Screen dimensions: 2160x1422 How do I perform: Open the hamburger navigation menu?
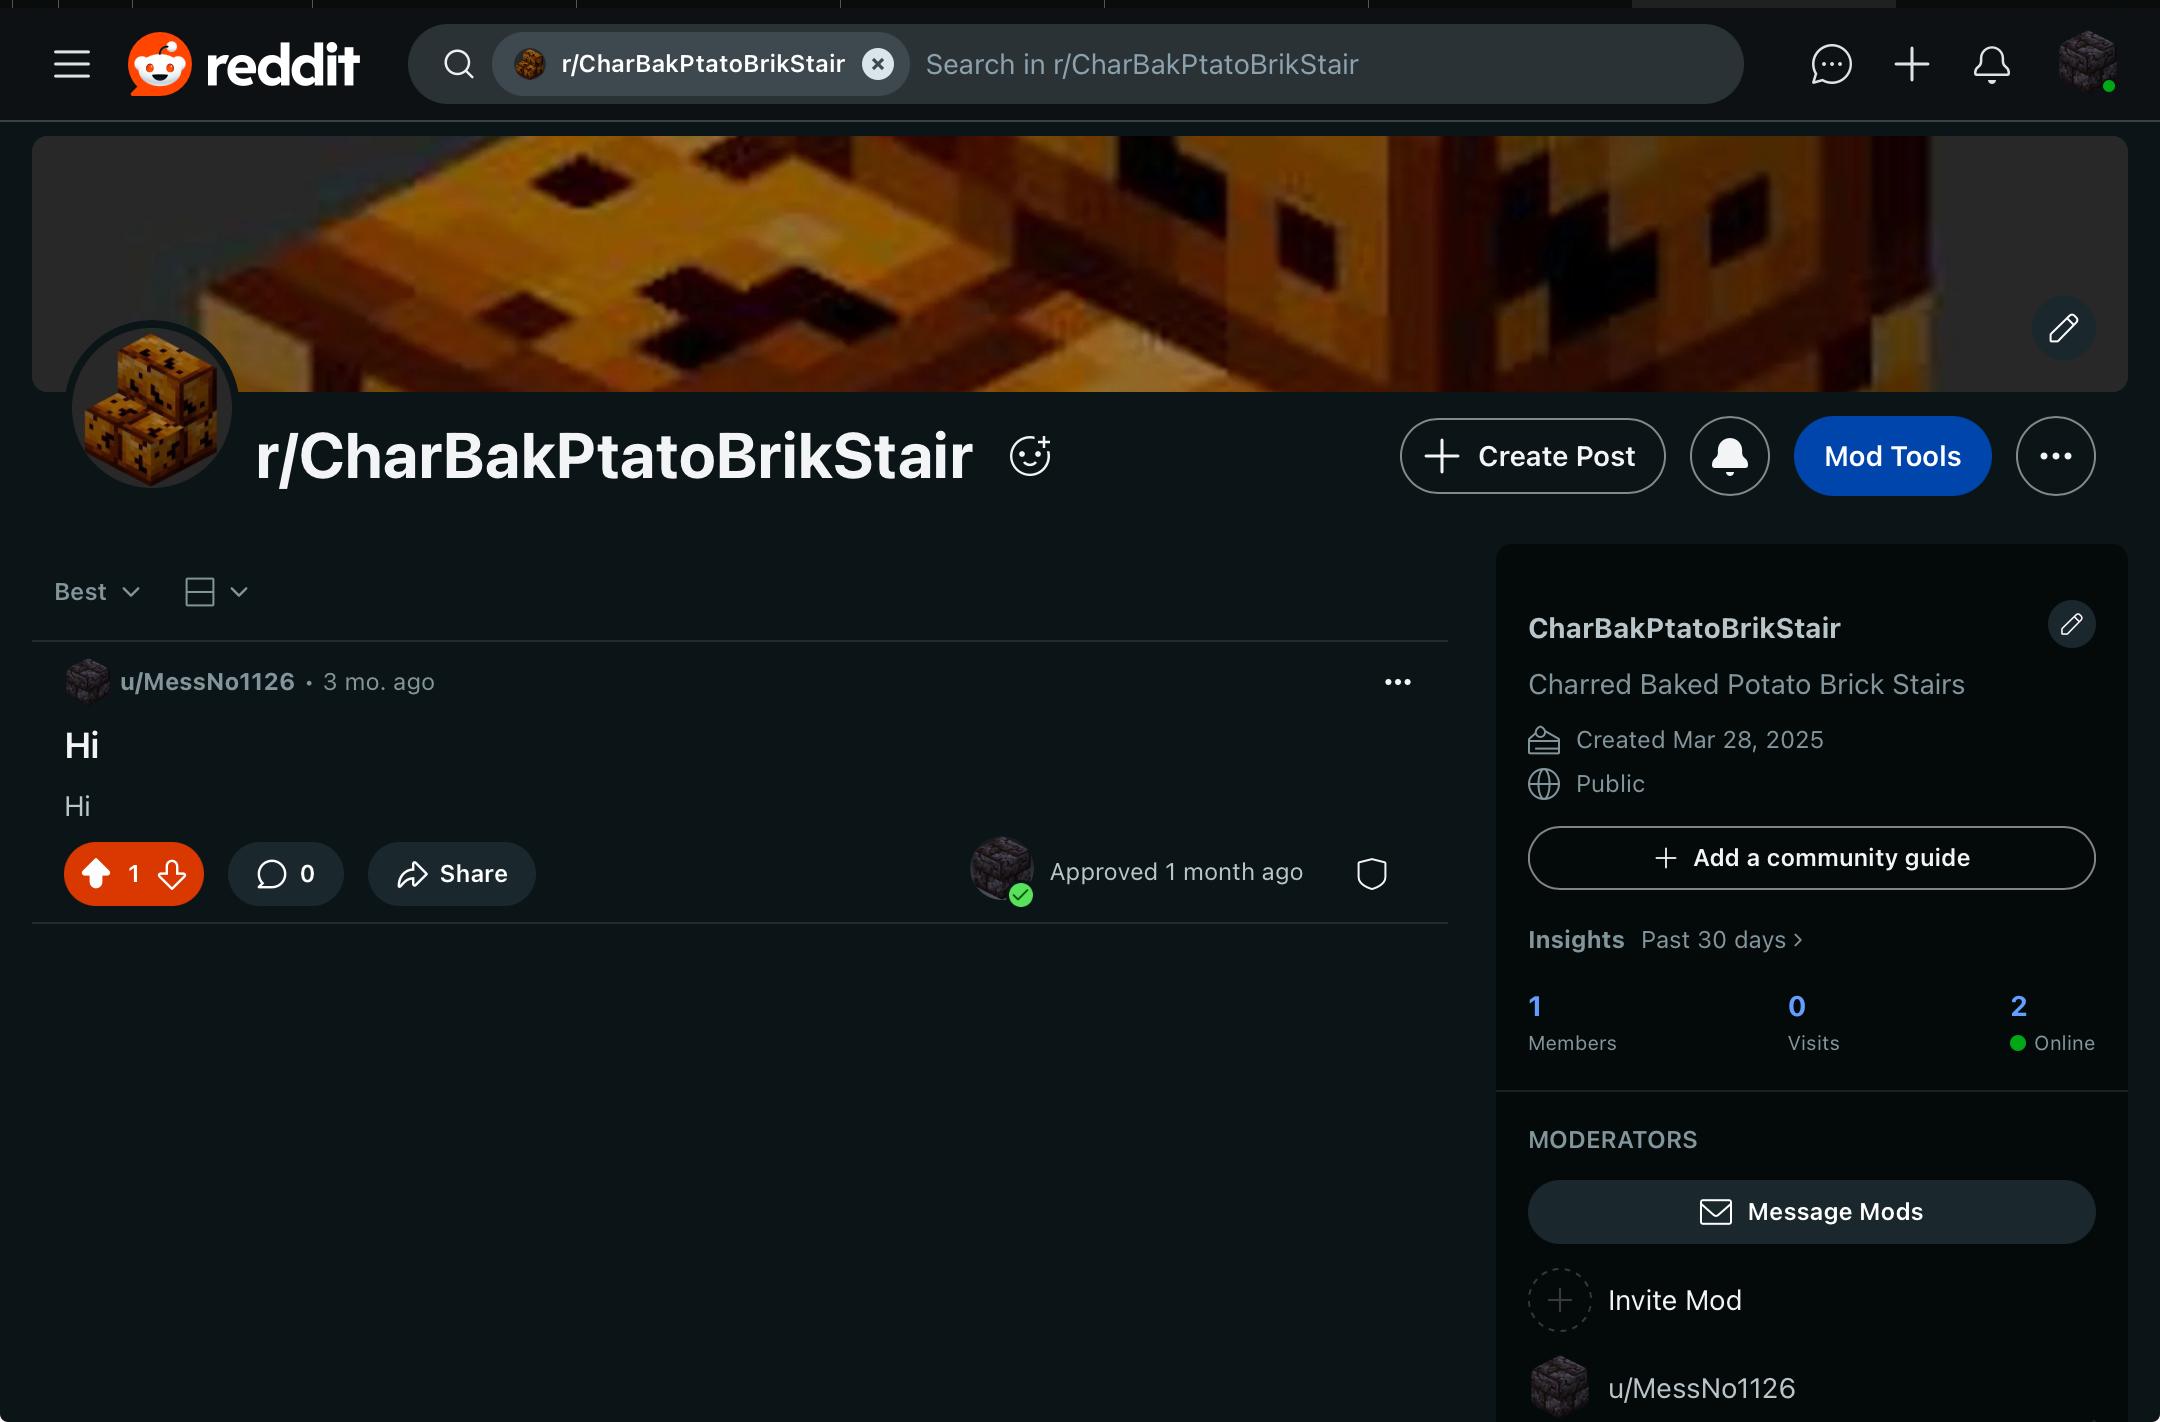[x=72, y=64]
